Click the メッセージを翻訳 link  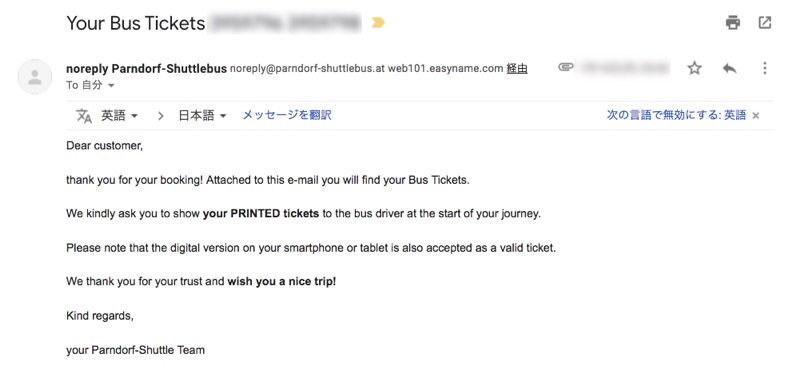(287, 116)
